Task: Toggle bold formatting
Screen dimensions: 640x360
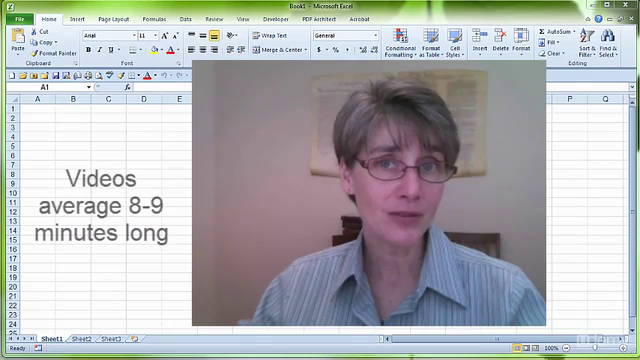Action: point(88,50)
